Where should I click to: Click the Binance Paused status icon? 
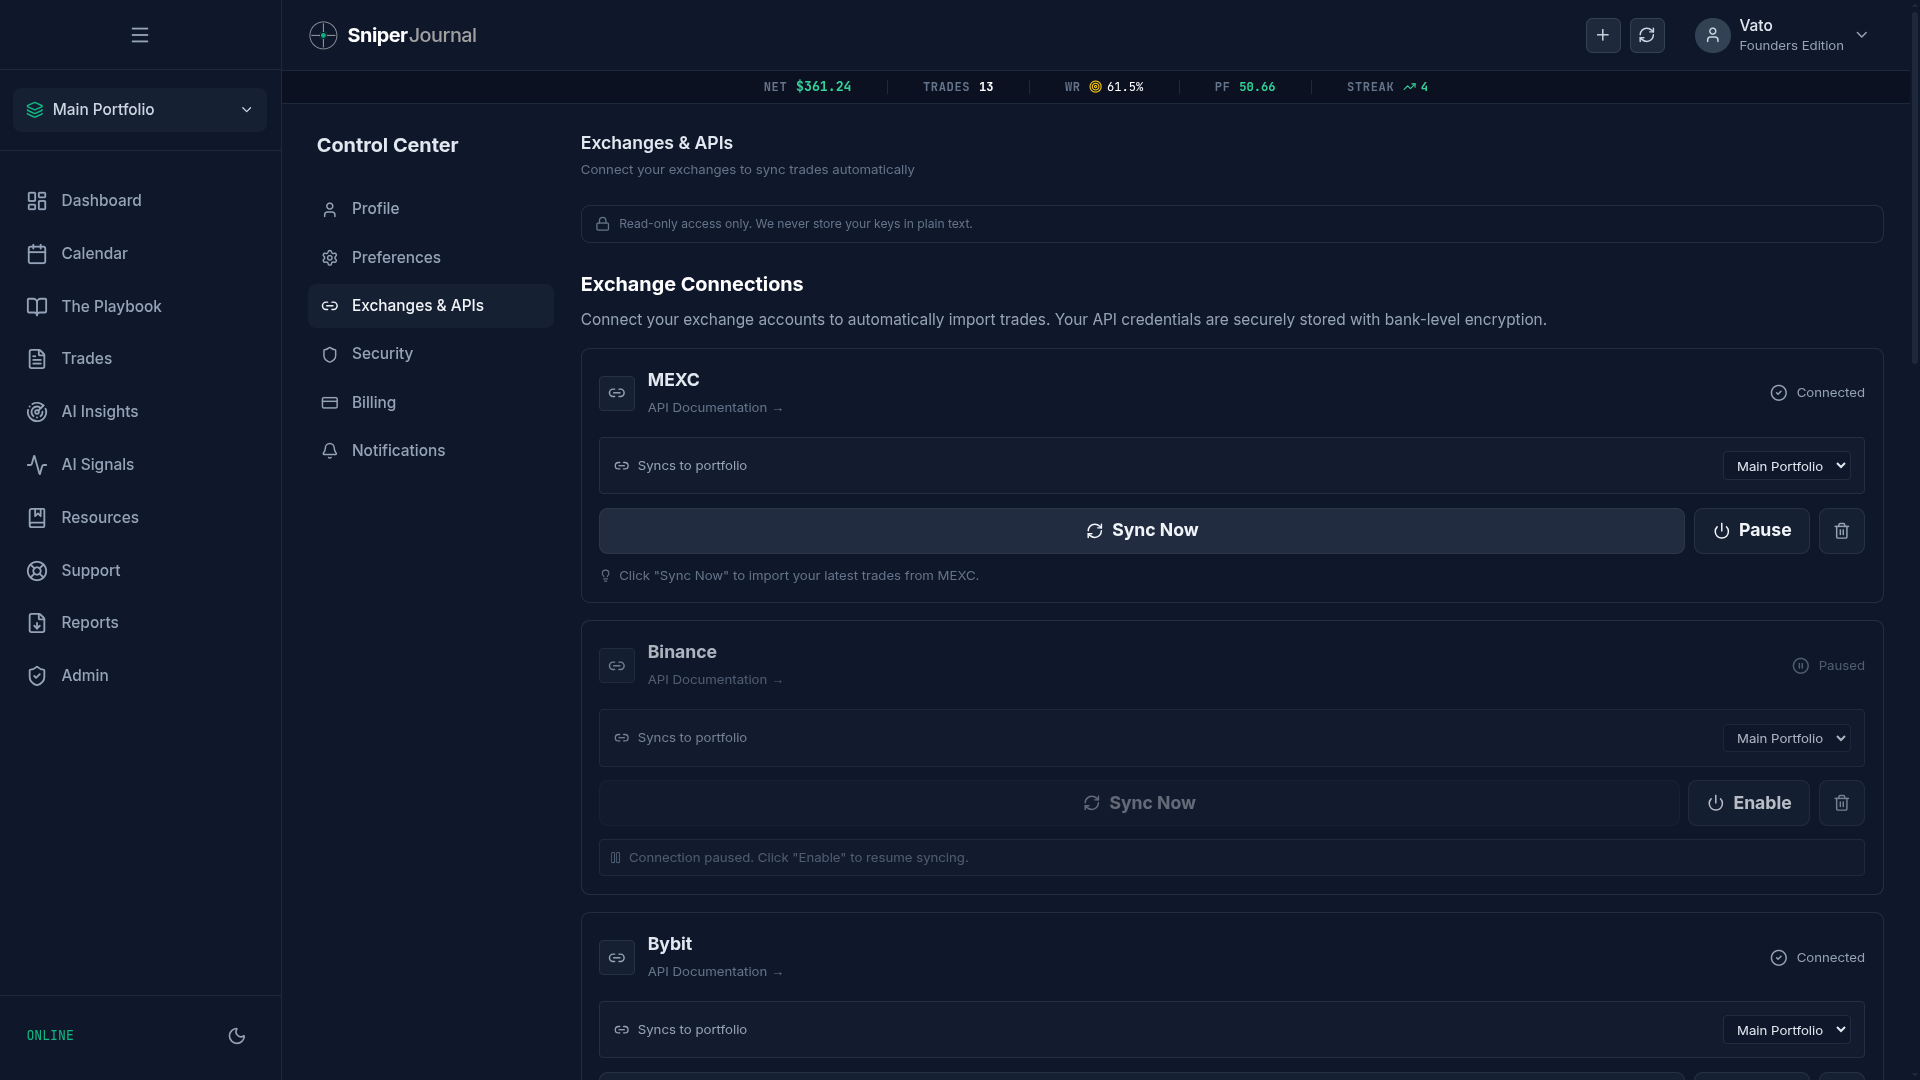coord(1800,666)
